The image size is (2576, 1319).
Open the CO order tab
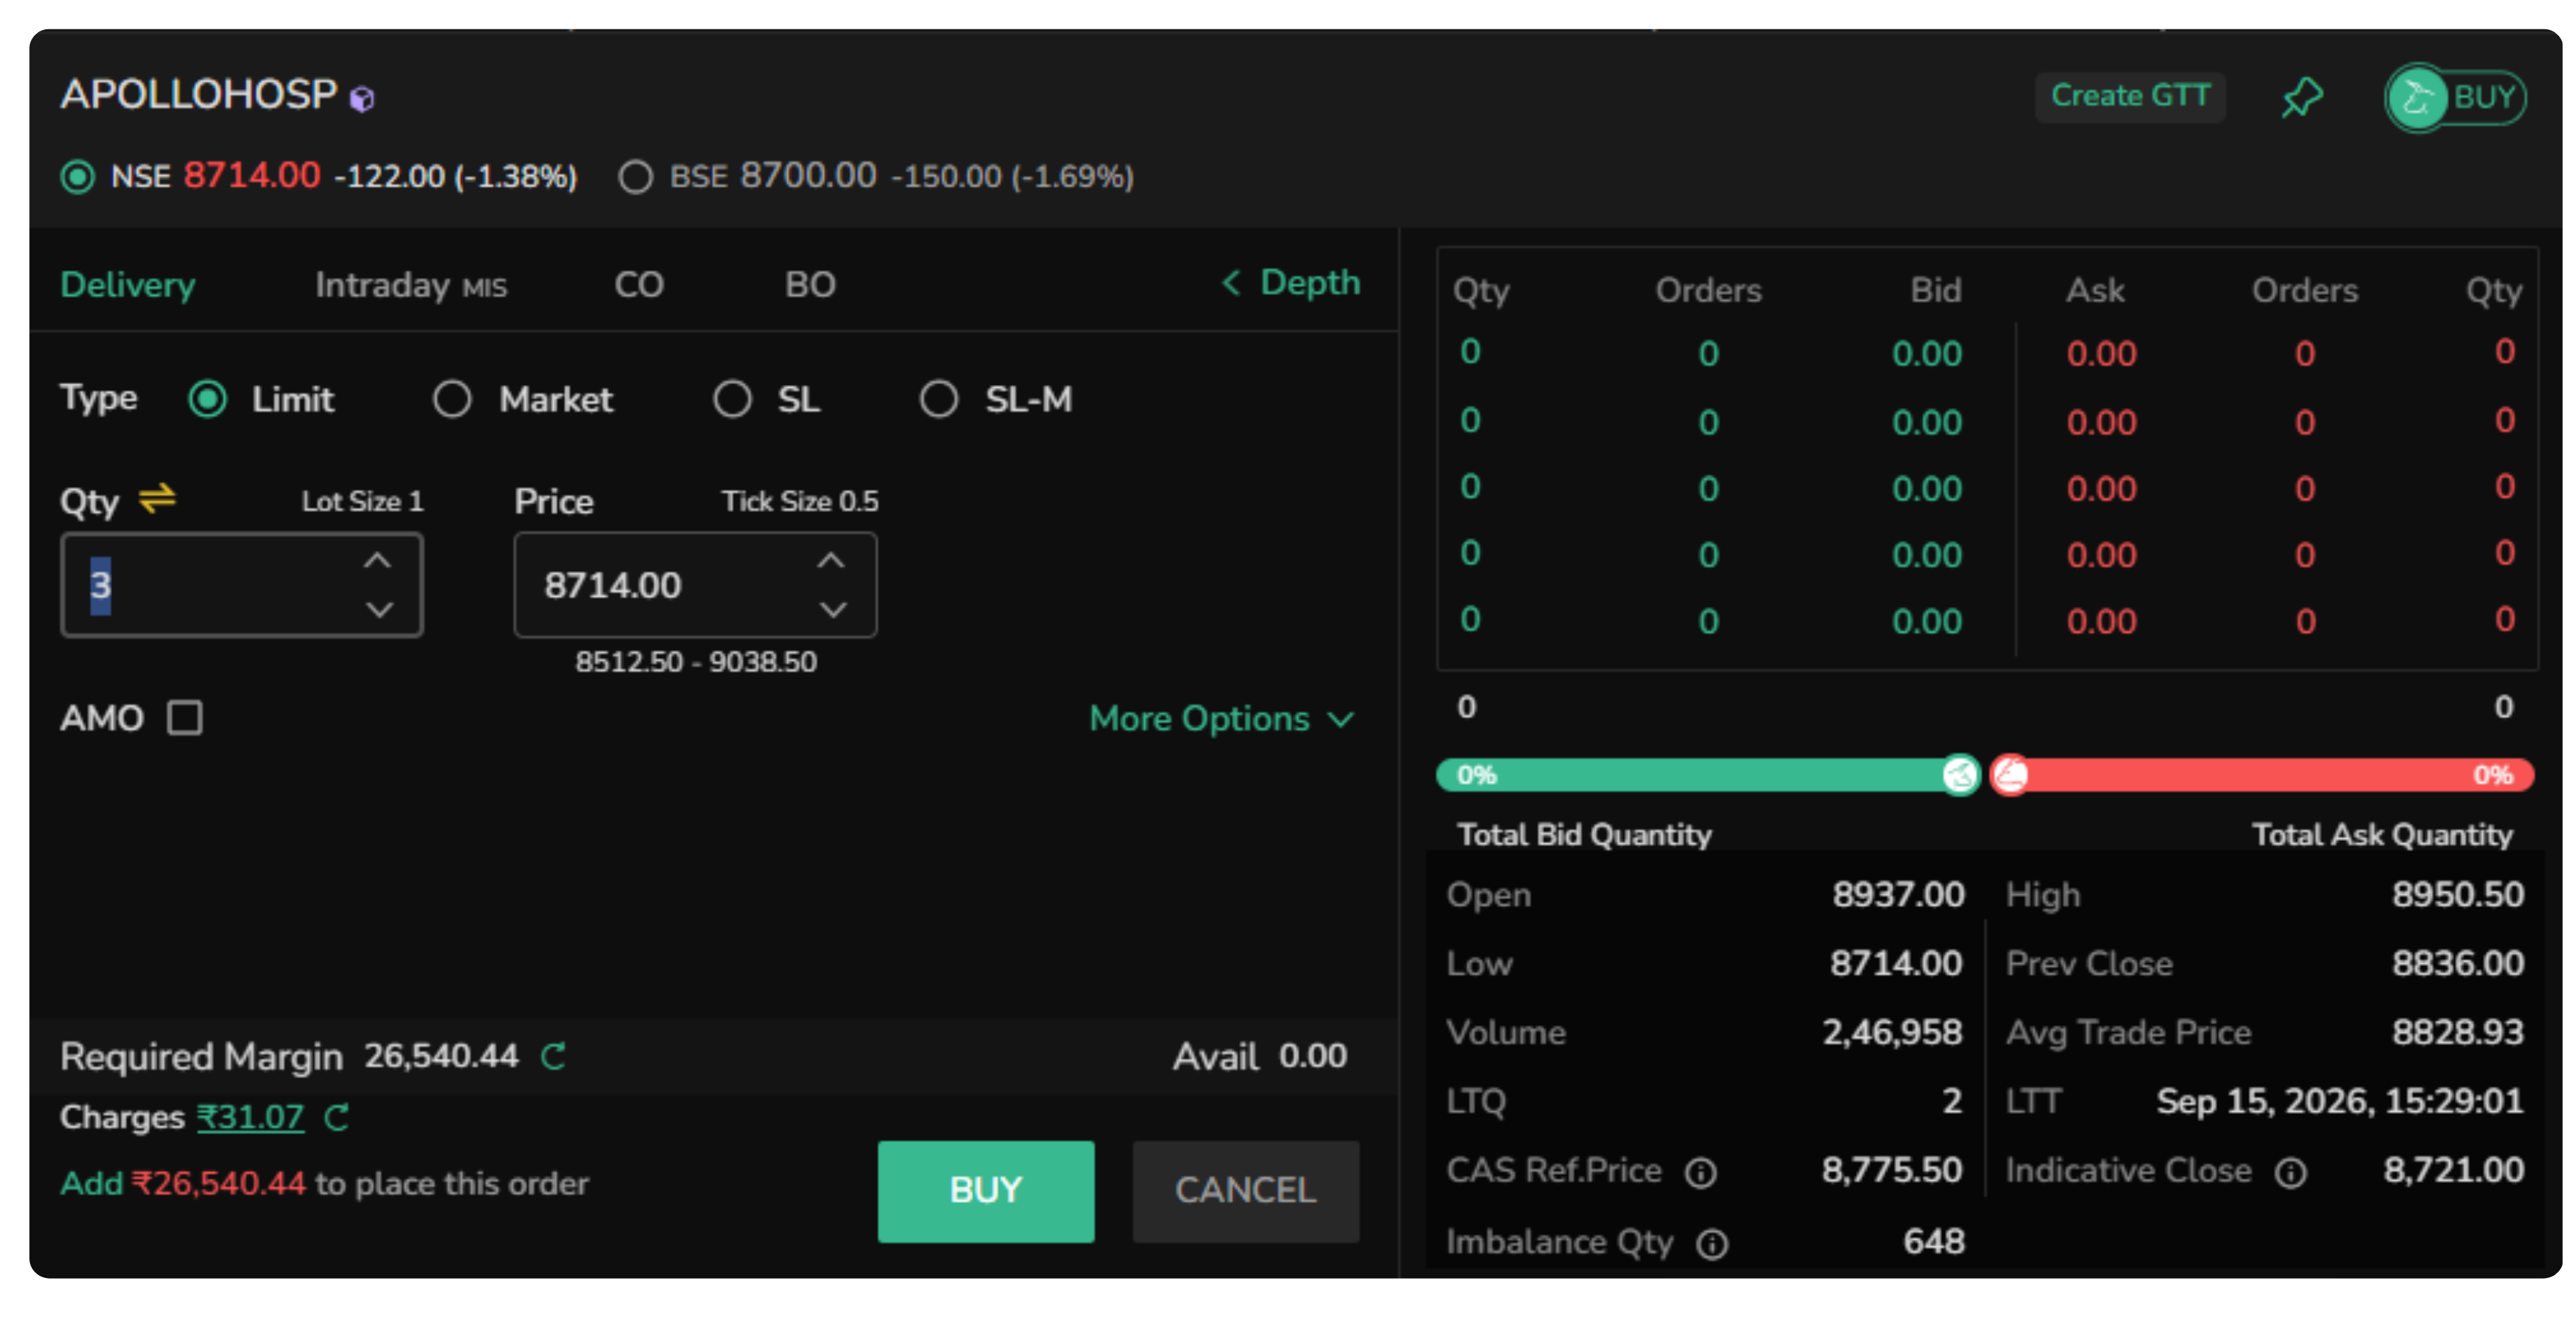(639, 285)
